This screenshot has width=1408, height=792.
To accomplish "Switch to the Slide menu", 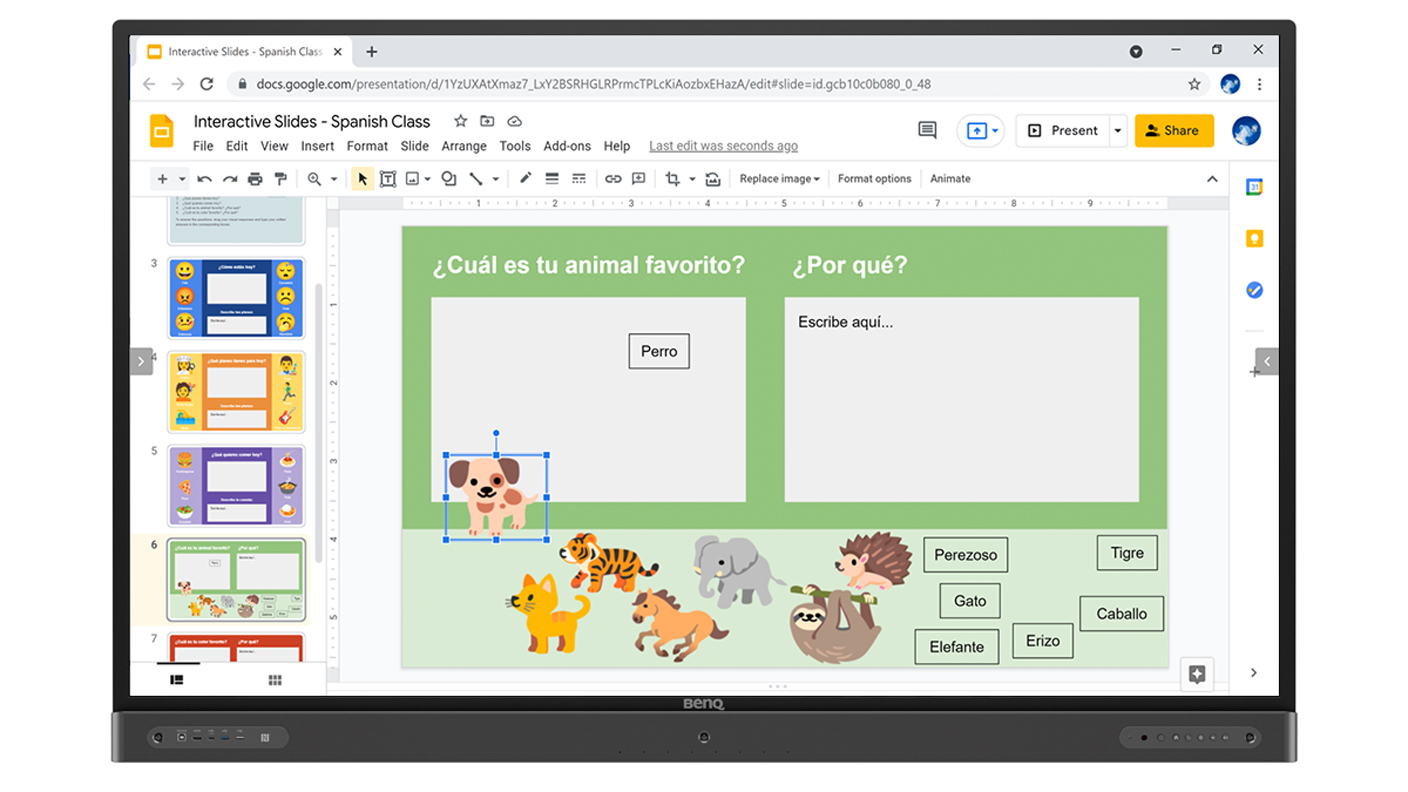I will pos(414,145).
